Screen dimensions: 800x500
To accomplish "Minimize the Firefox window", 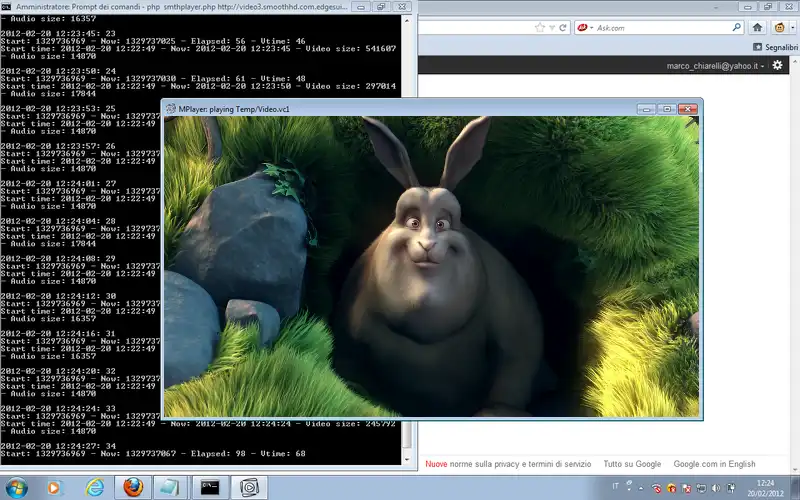I will tap(747, 7).
